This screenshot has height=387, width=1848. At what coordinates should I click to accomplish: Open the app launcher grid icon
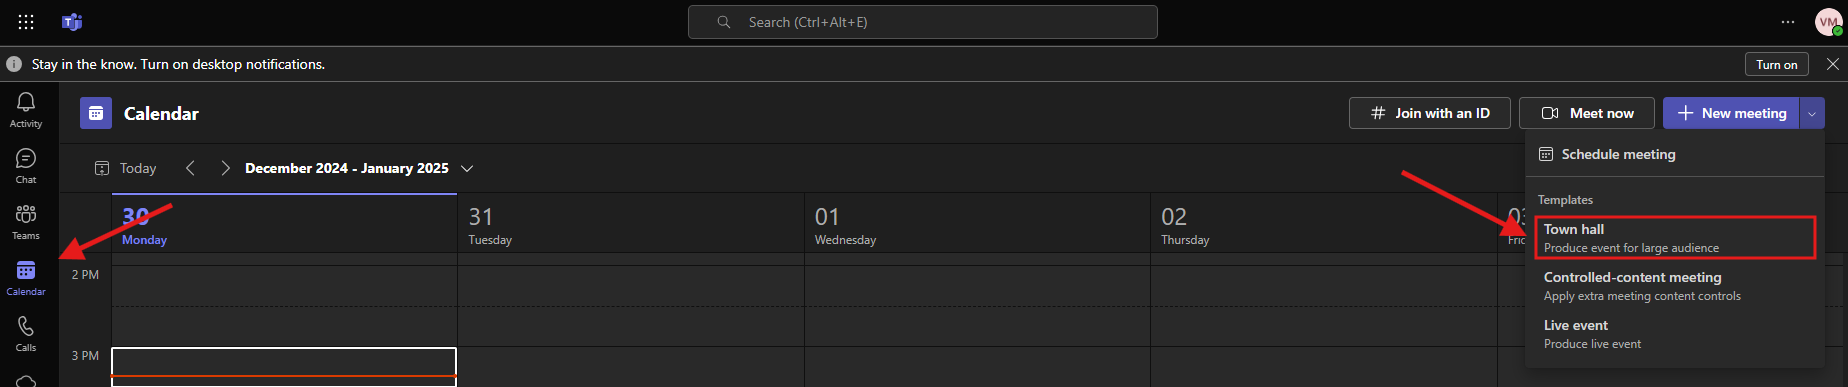click(x=26, y=22)
